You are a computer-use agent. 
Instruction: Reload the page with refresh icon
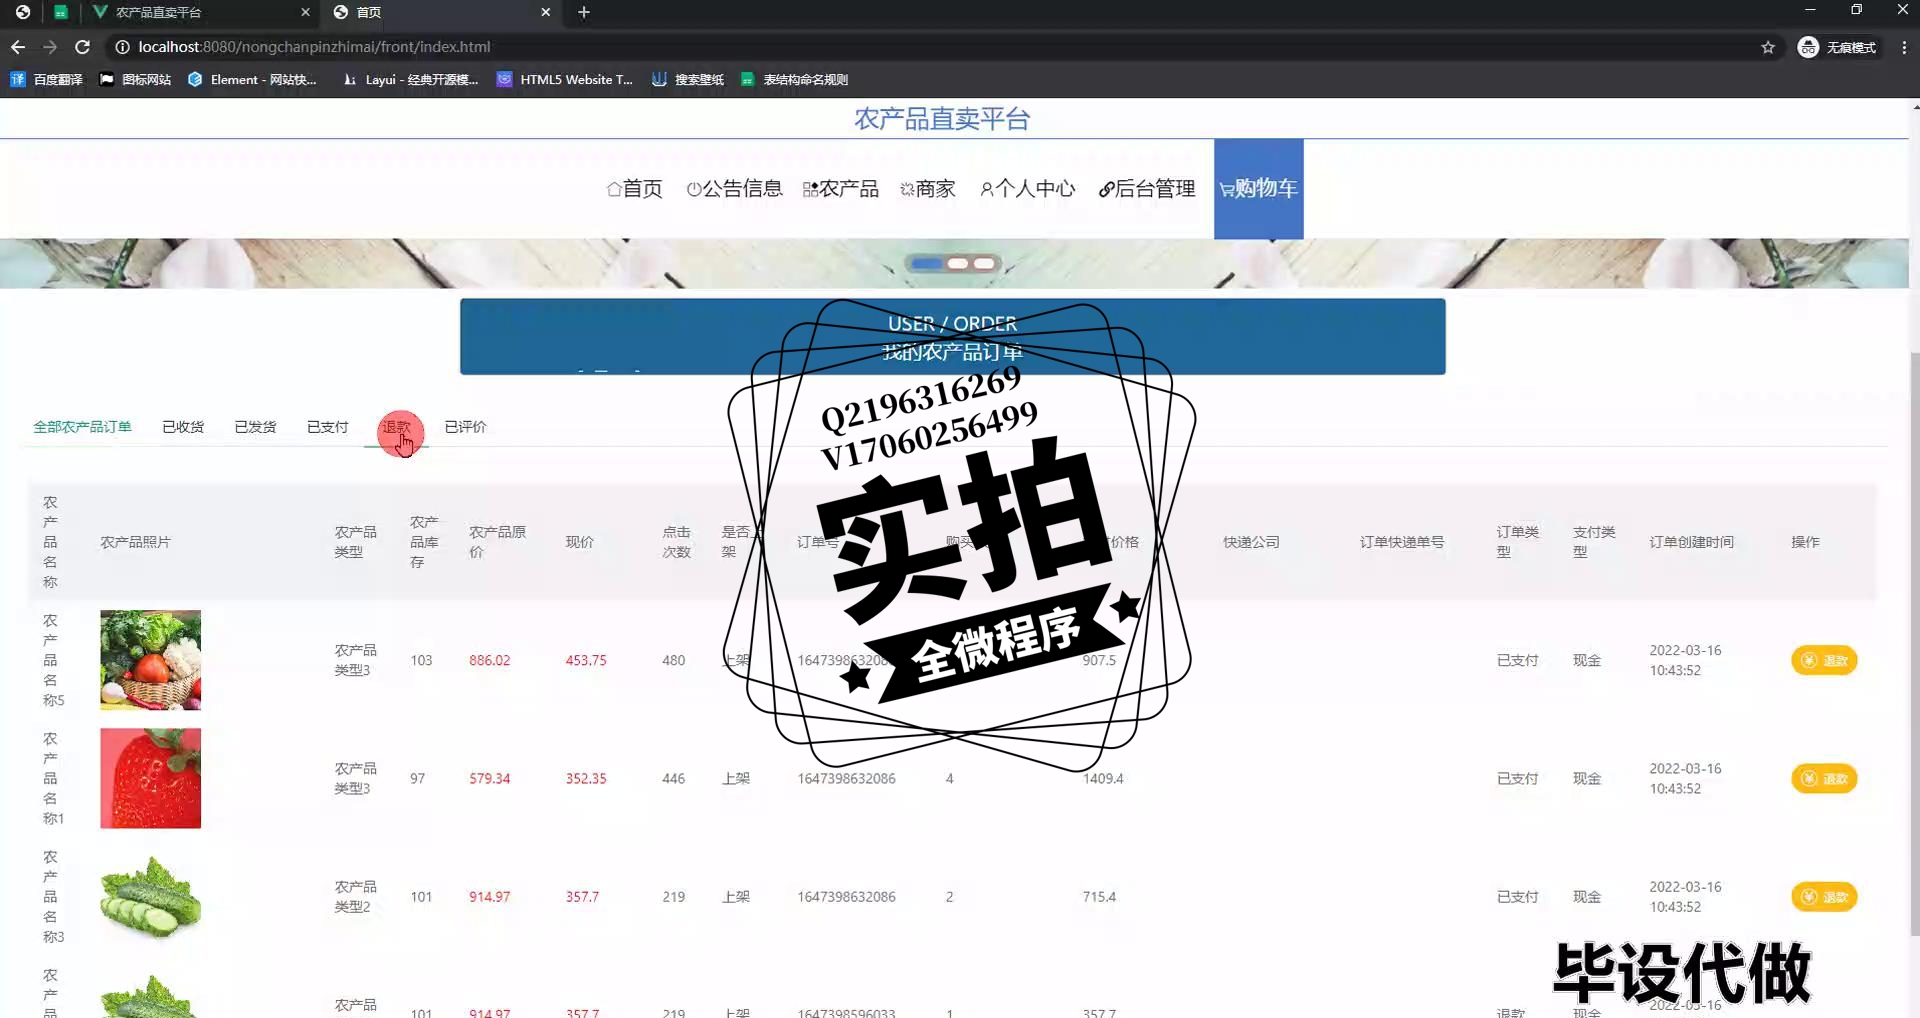click(83, 47)
